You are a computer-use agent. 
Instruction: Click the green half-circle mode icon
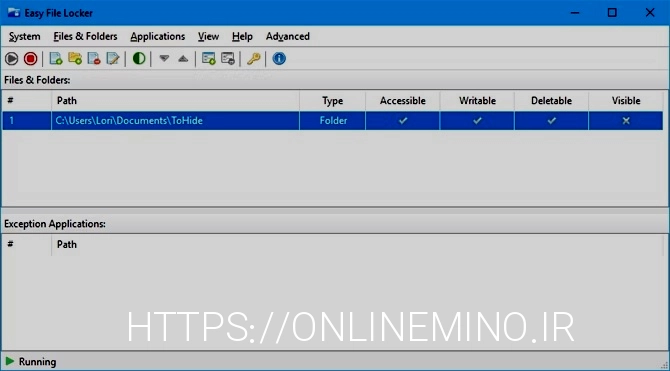pos(139,59)
